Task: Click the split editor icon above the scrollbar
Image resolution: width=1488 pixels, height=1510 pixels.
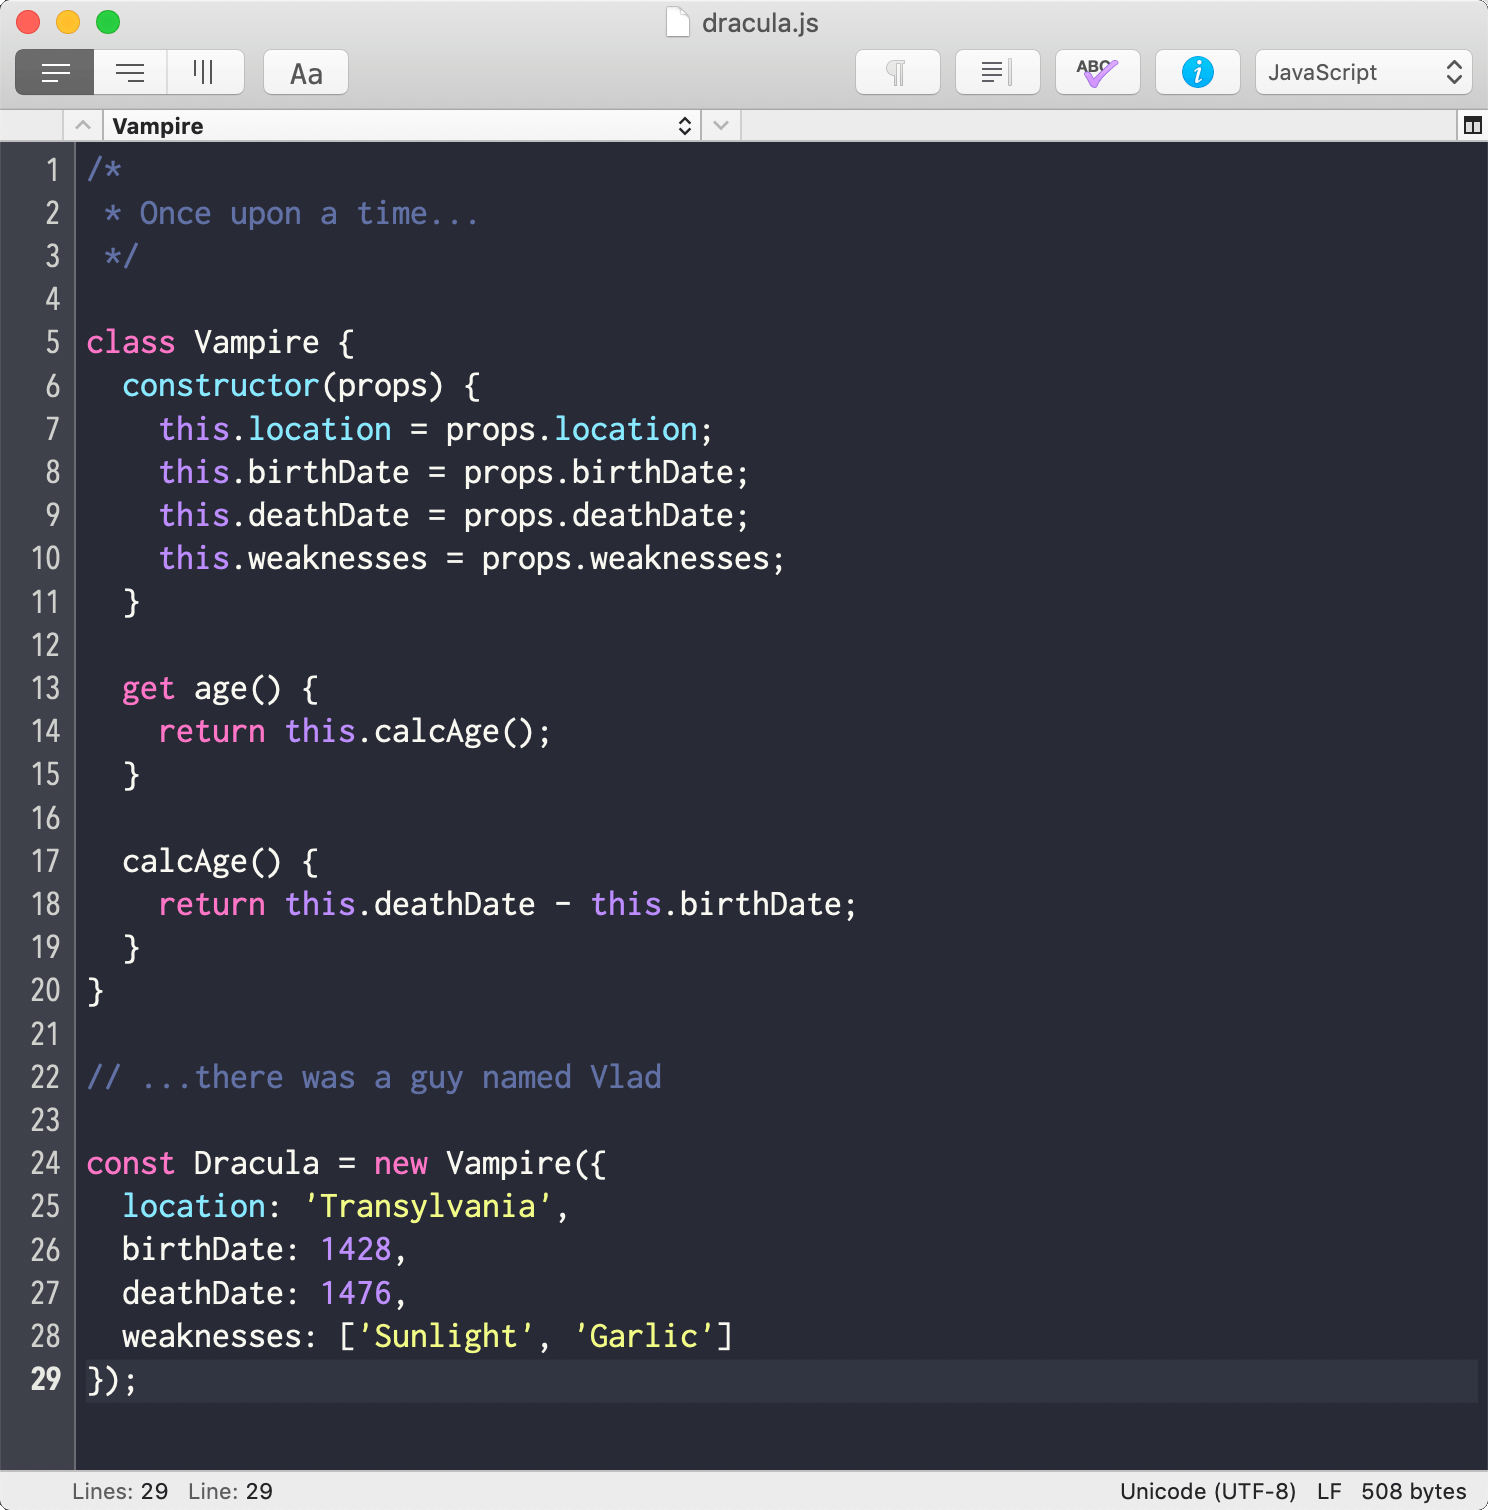Action: tap(1472, 125)
